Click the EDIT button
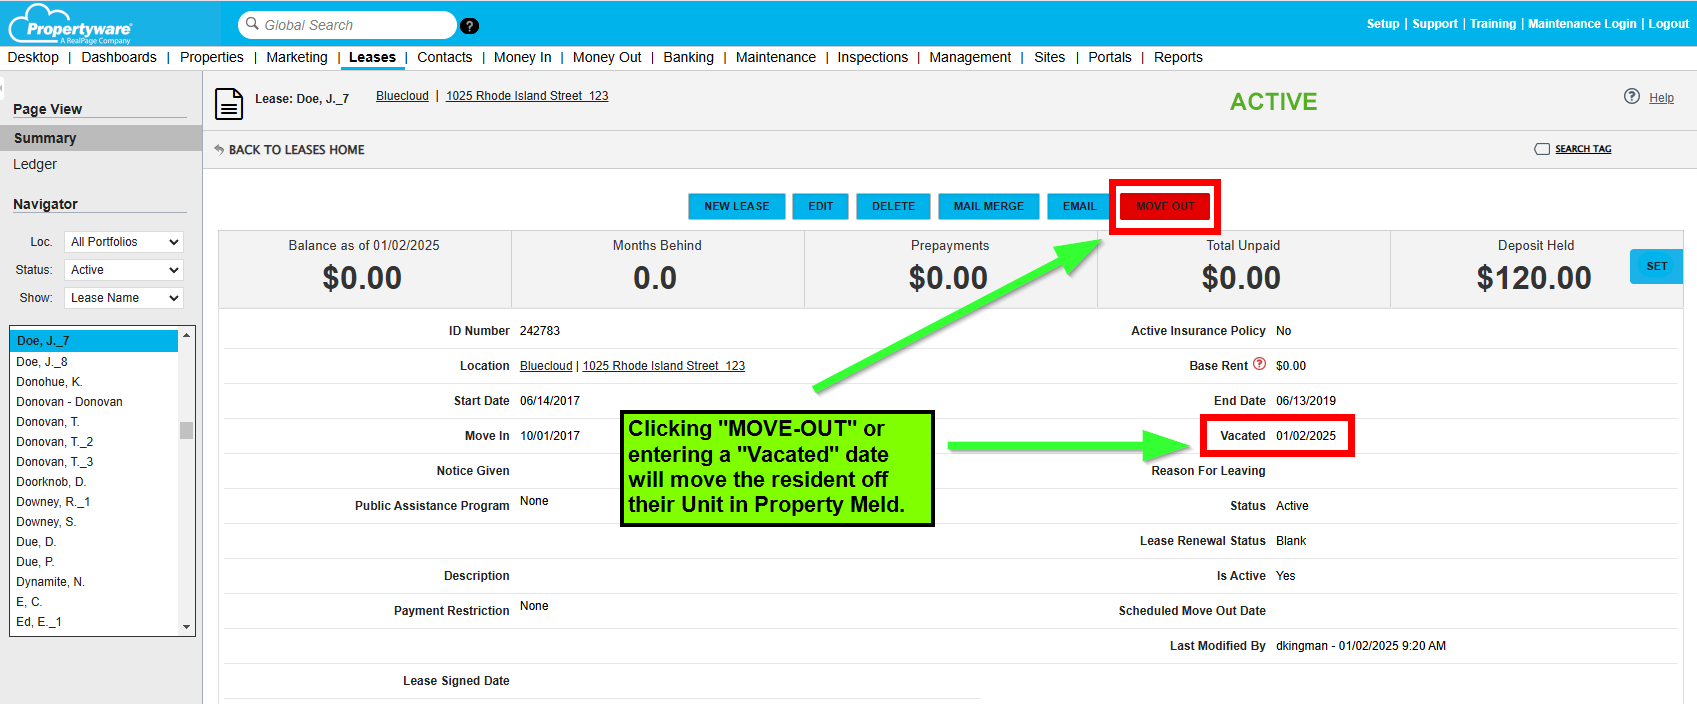The width and height of the screenshot is (1697, 704). click(820, 206)
